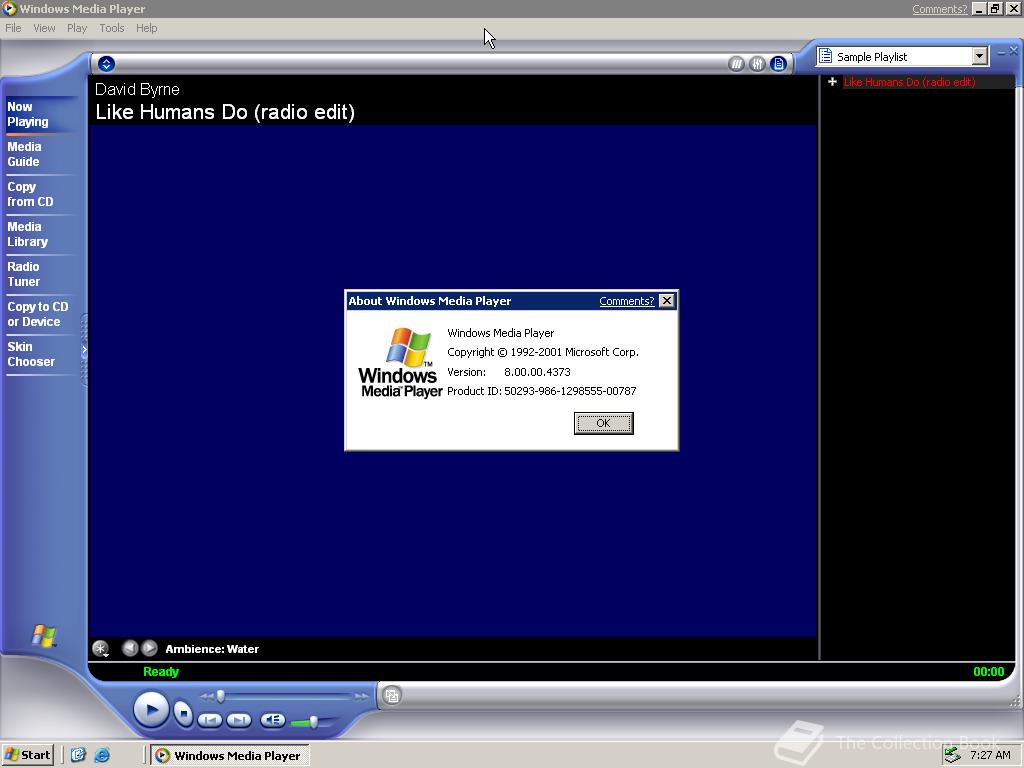Click the Ready status text

tap(161, 671)
